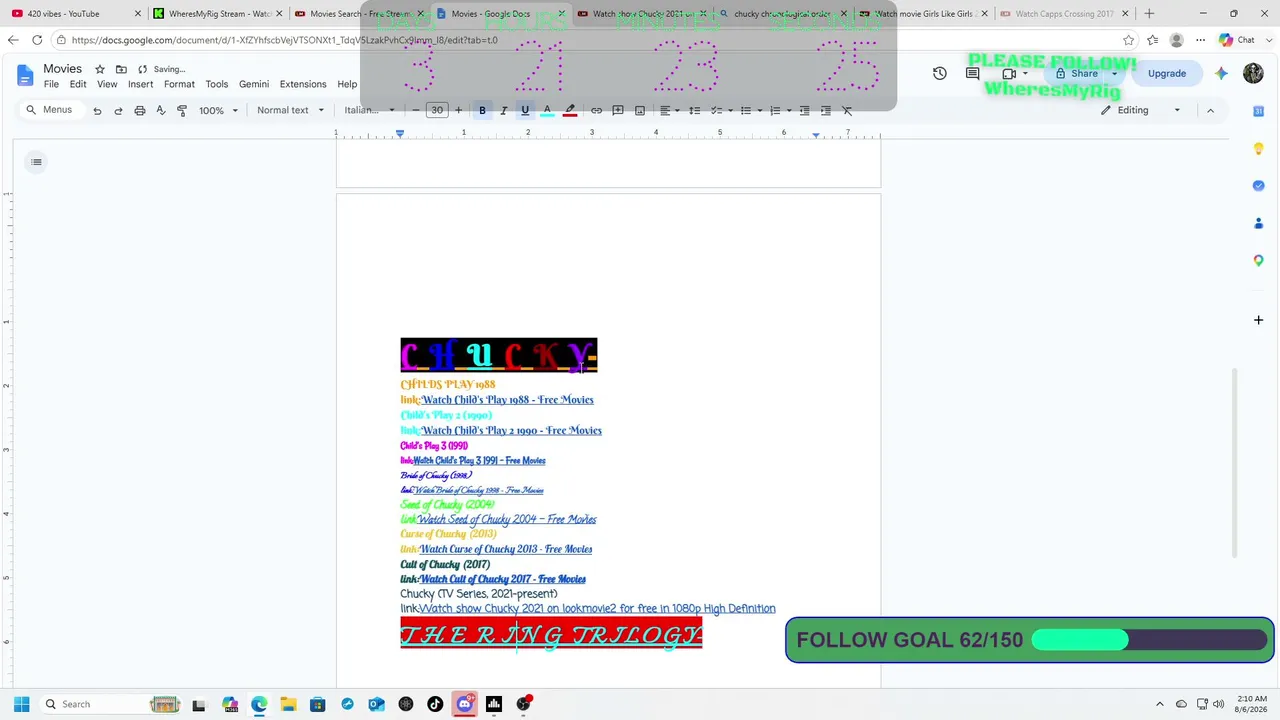Open the Docs home icon
Screen dimensions: 1280x720
click(24, 75)
